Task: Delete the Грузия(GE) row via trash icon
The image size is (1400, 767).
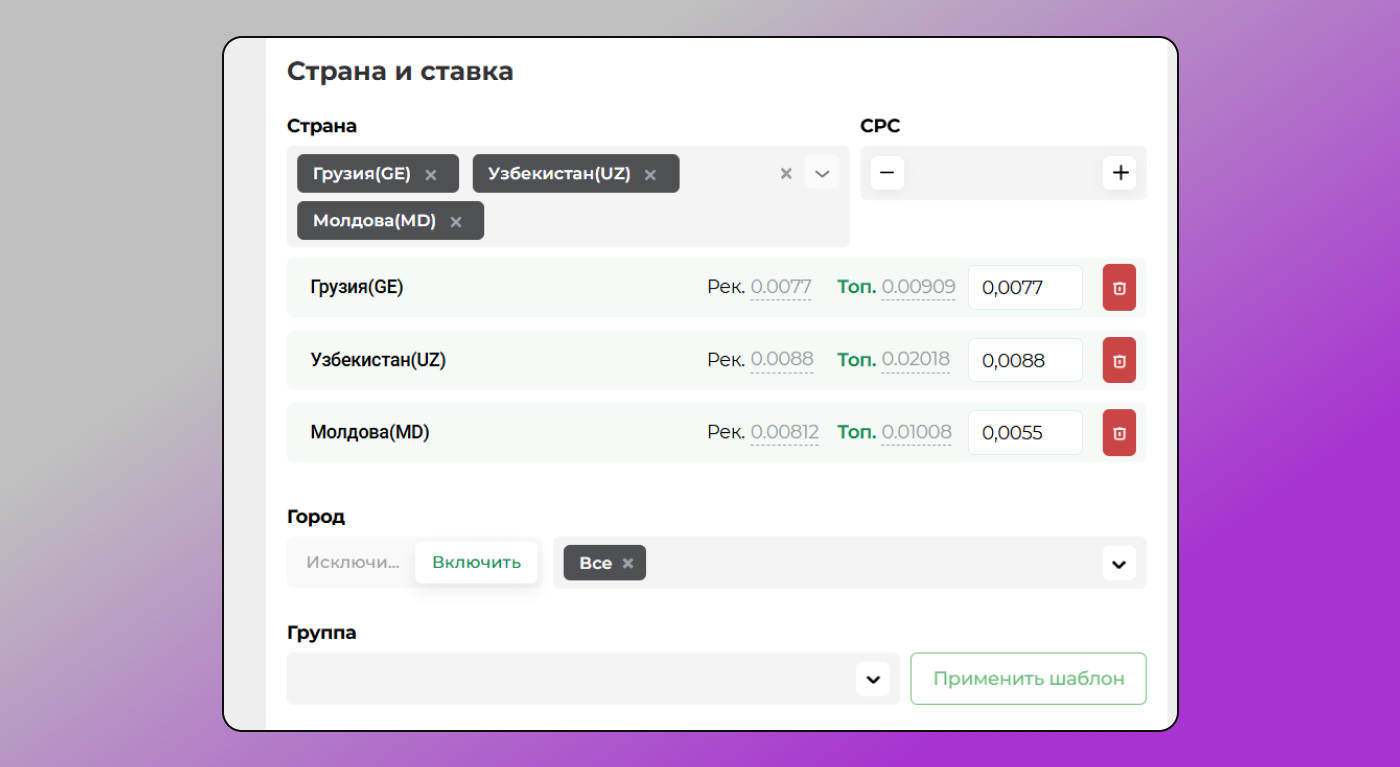Action: [x=1118, y=287]
